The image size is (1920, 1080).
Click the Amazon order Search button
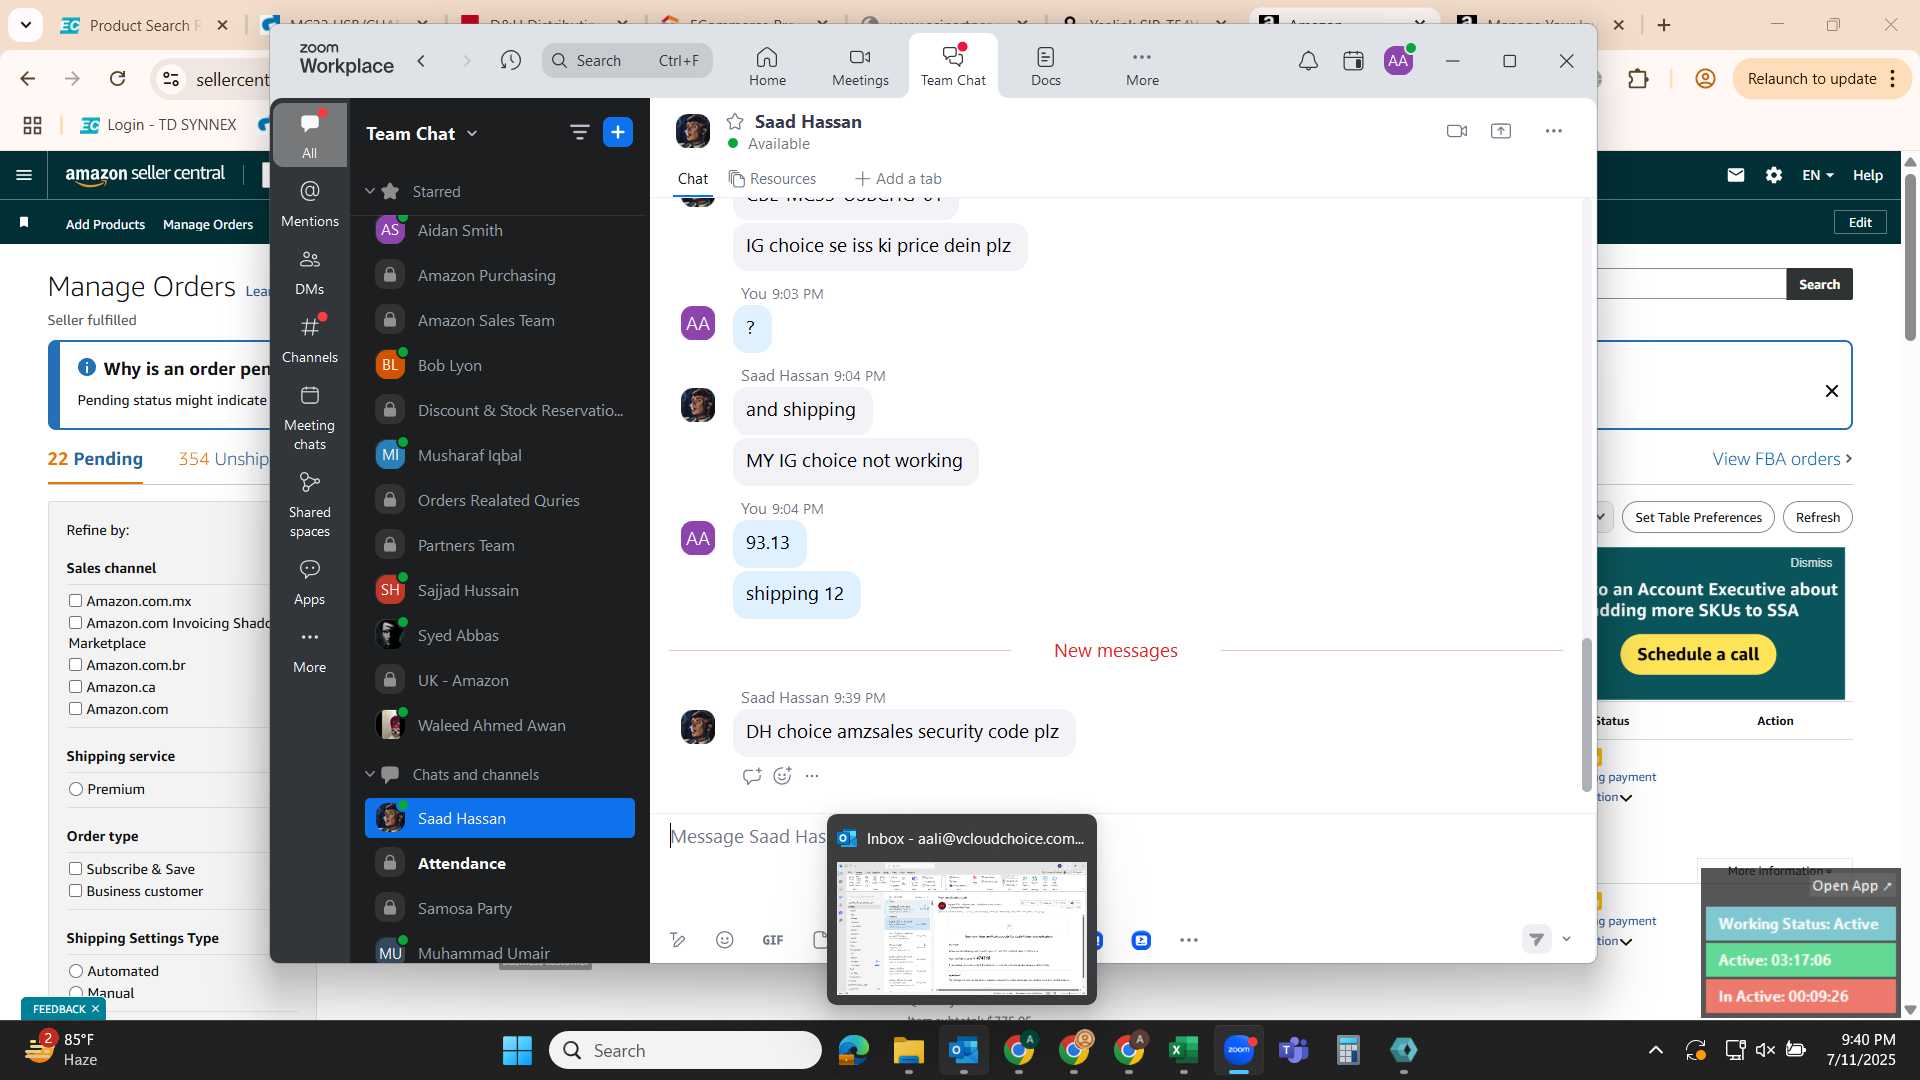1819,284
